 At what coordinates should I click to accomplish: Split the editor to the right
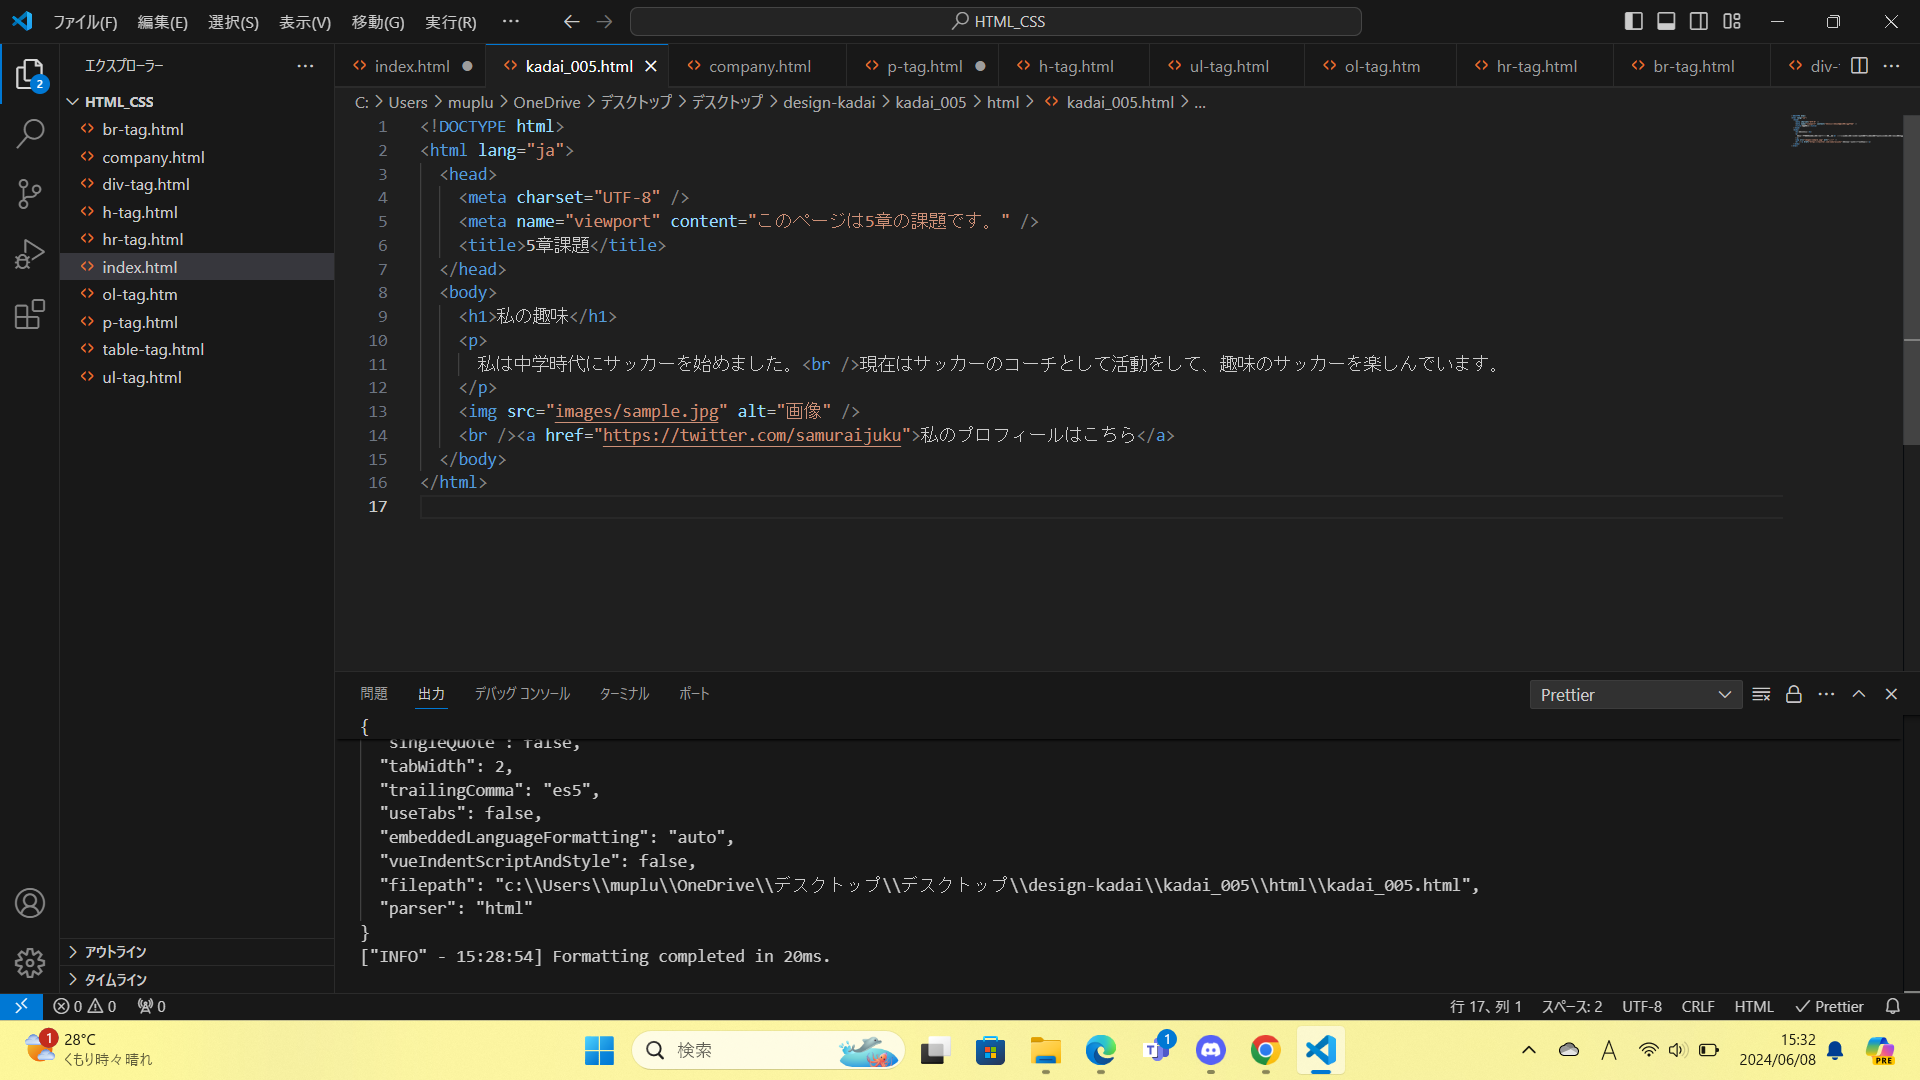[x=1859, y=66]
